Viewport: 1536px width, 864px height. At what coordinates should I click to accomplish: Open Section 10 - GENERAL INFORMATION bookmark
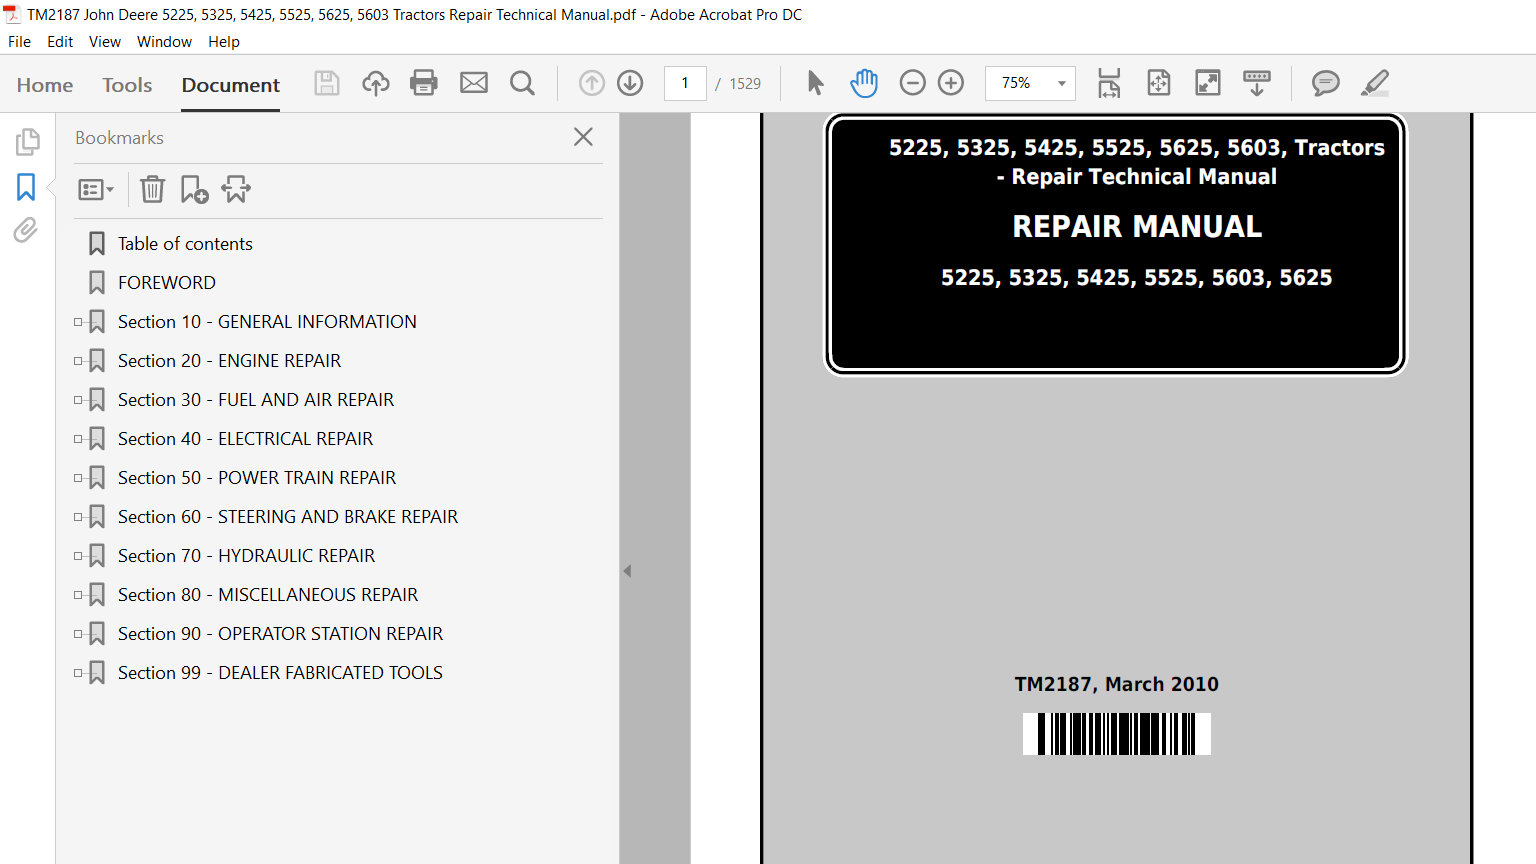click(x=267, y=322)
